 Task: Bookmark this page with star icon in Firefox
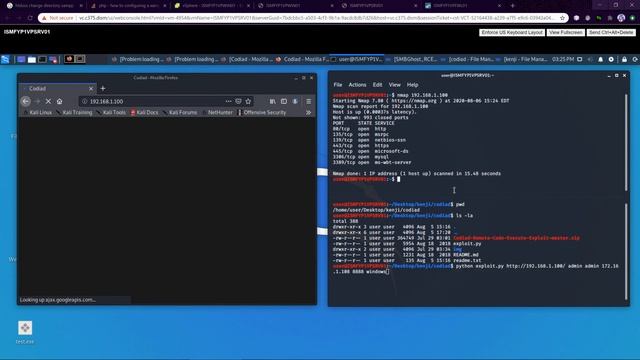point(248,101)
